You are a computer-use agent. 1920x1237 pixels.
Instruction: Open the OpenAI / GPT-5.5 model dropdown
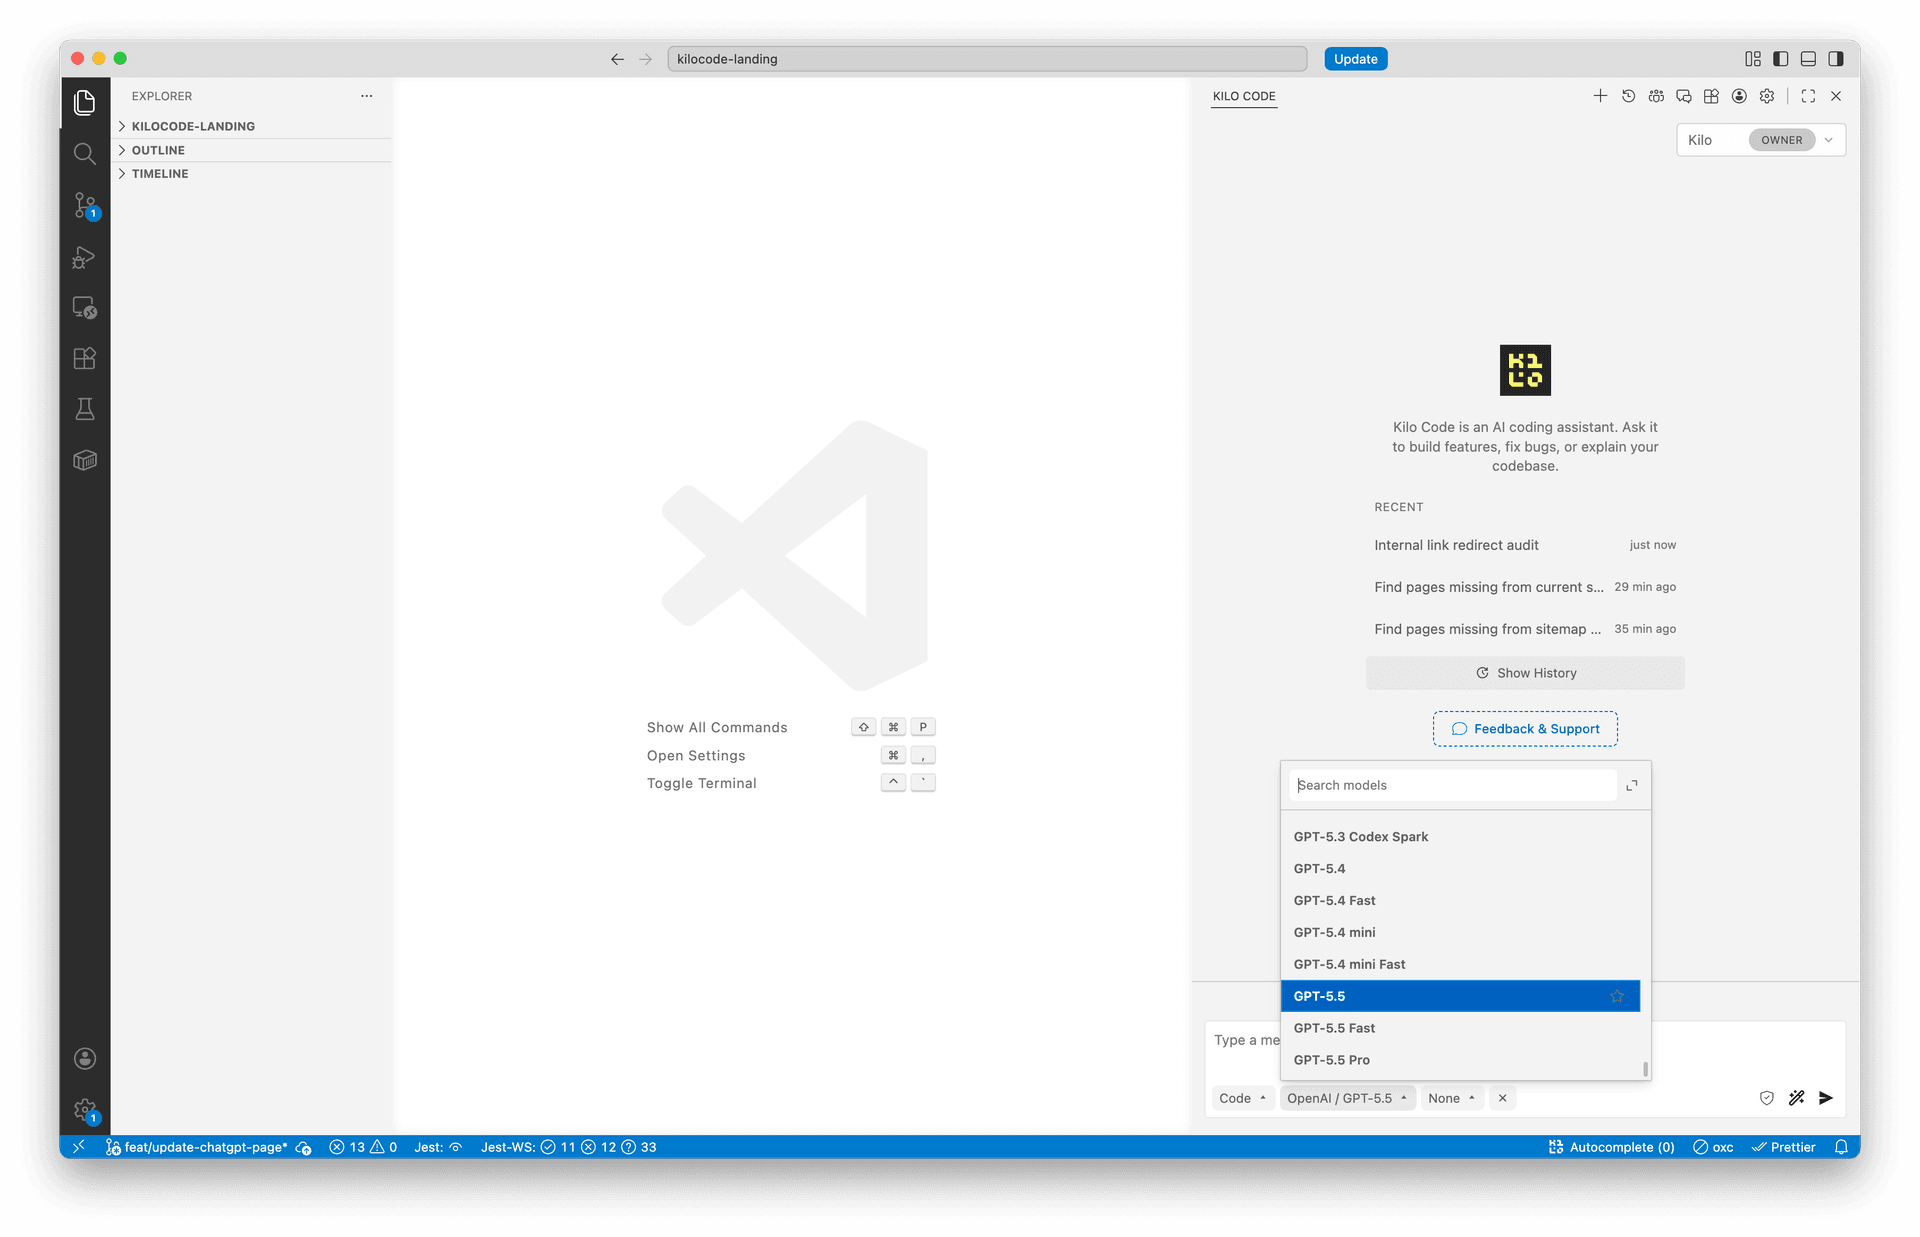[x=1347, y=1098]
